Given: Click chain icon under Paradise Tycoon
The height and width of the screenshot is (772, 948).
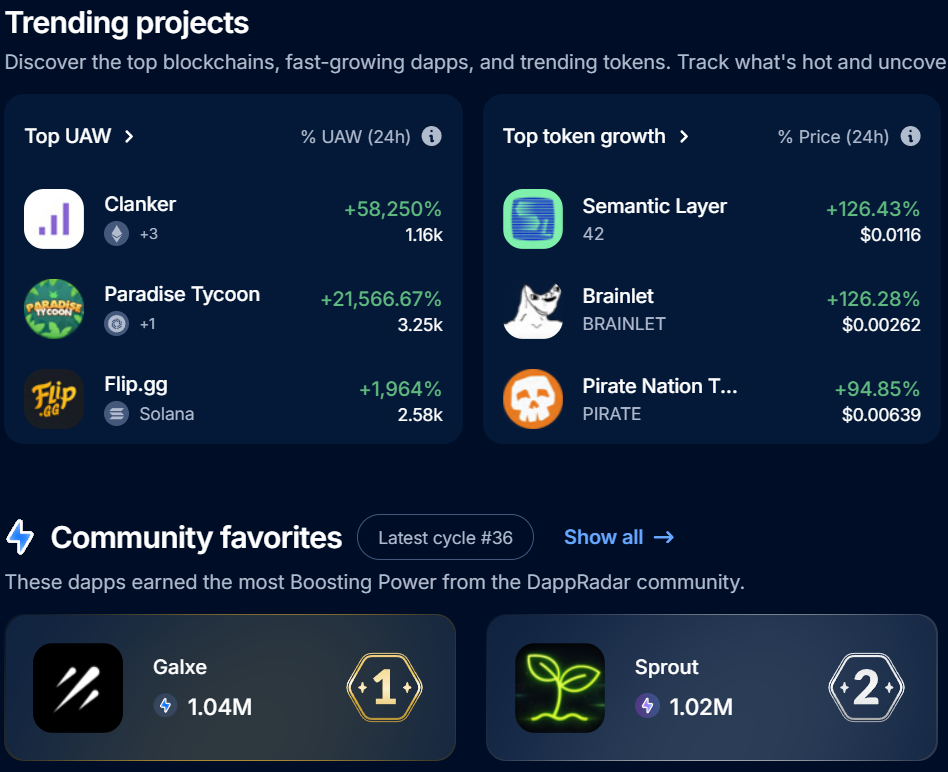Looking at the screenshot, I should coord(117,323).
